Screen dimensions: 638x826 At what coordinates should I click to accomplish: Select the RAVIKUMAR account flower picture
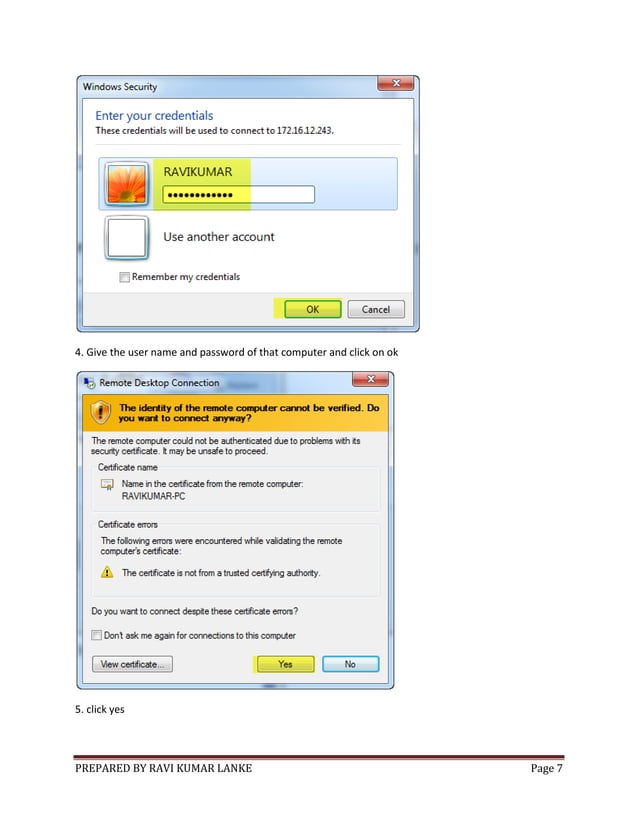point(126,183)
